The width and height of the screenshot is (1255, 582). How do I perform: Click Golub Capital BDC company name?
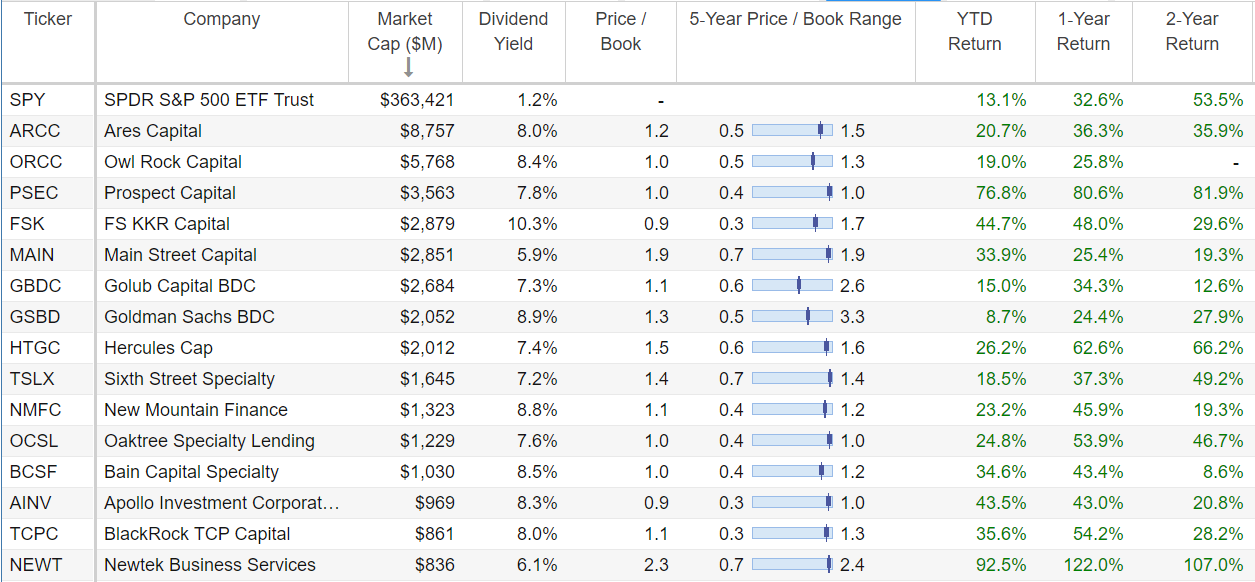tap(180, 286)
